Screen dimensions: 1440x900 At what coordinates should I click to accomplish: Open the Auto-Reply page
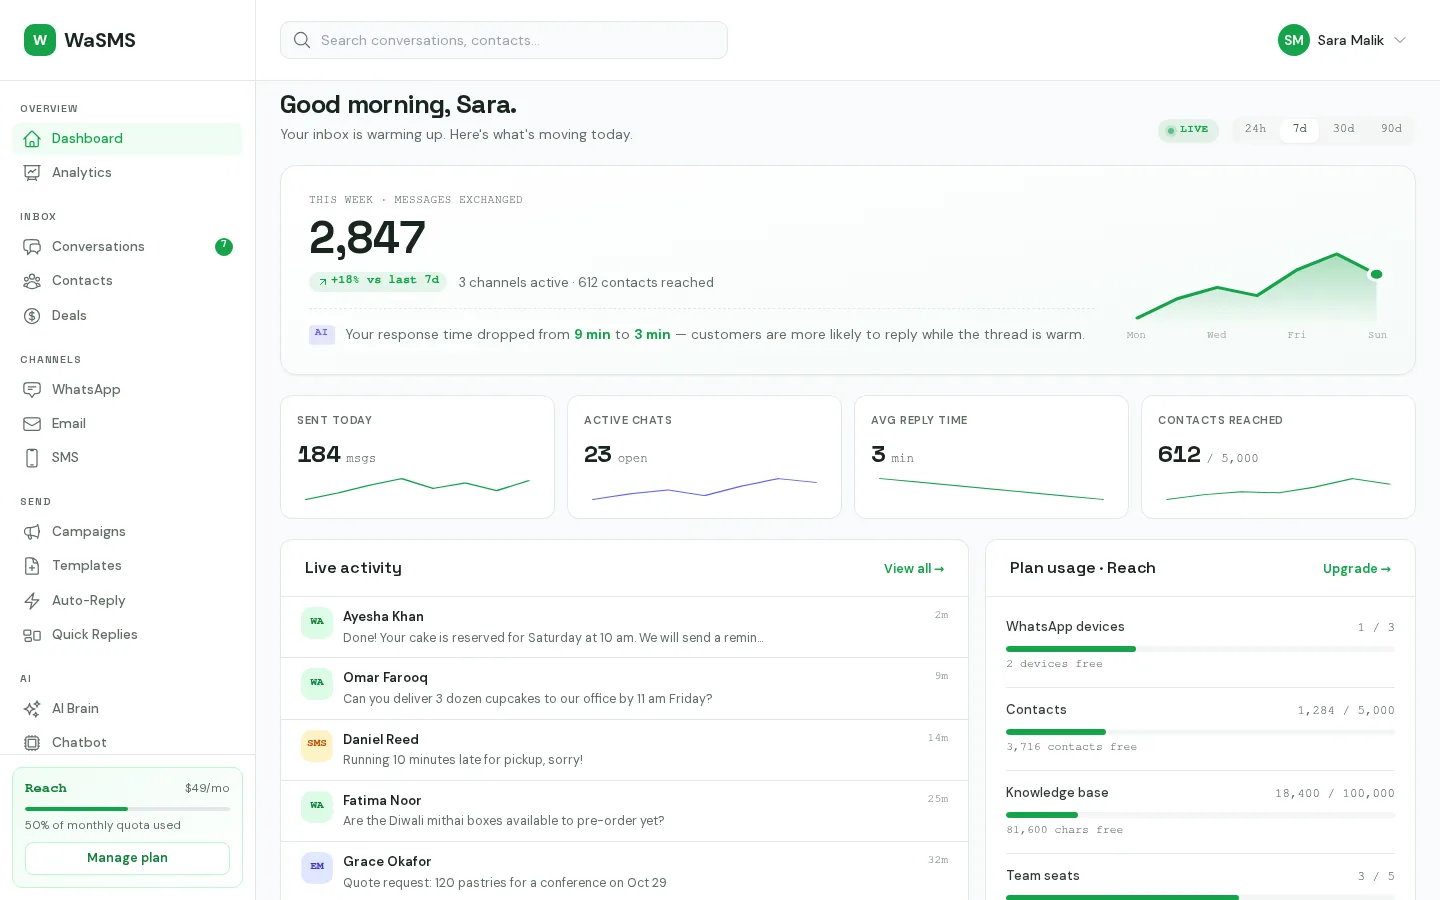tap(127, 601)
